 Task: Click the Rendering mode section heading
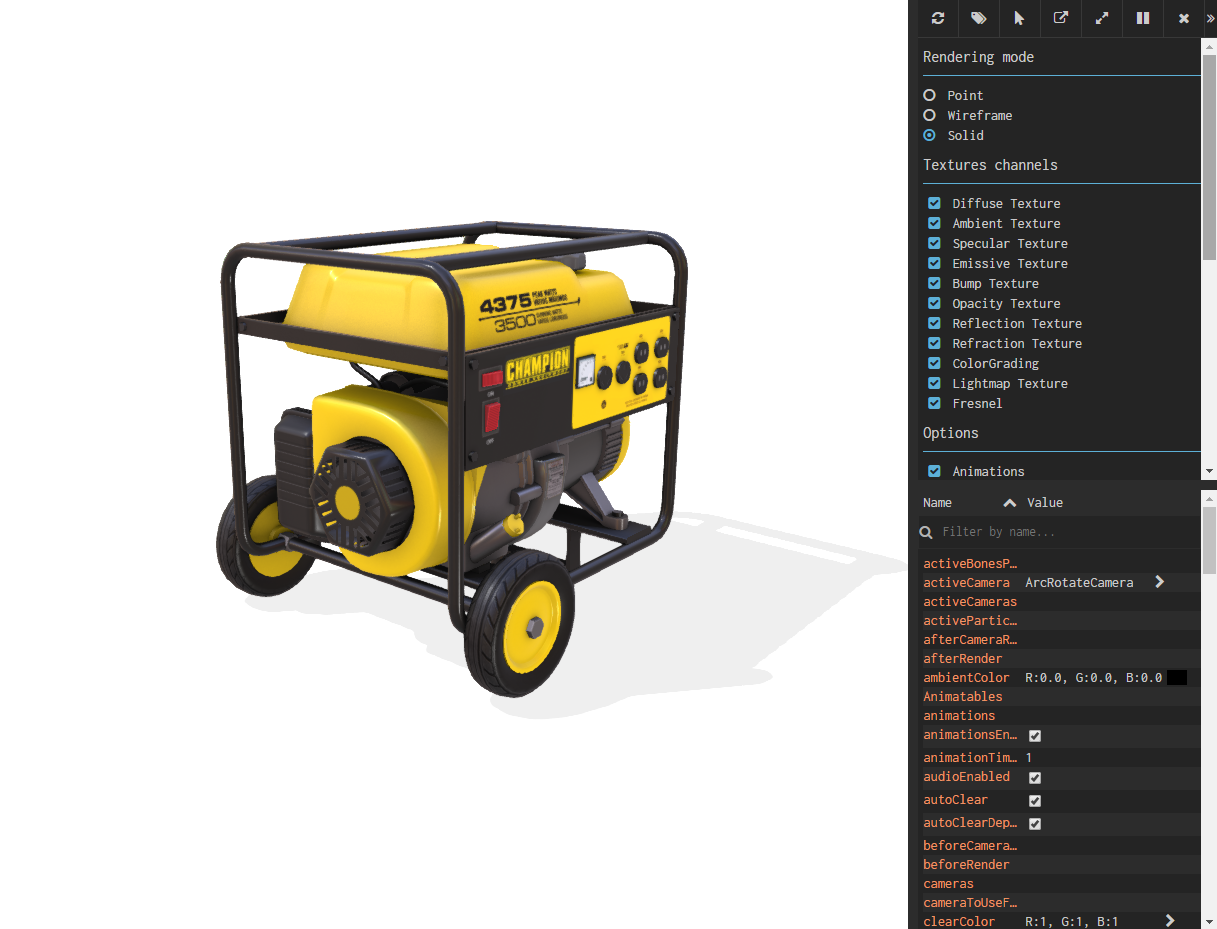(978, 57)
